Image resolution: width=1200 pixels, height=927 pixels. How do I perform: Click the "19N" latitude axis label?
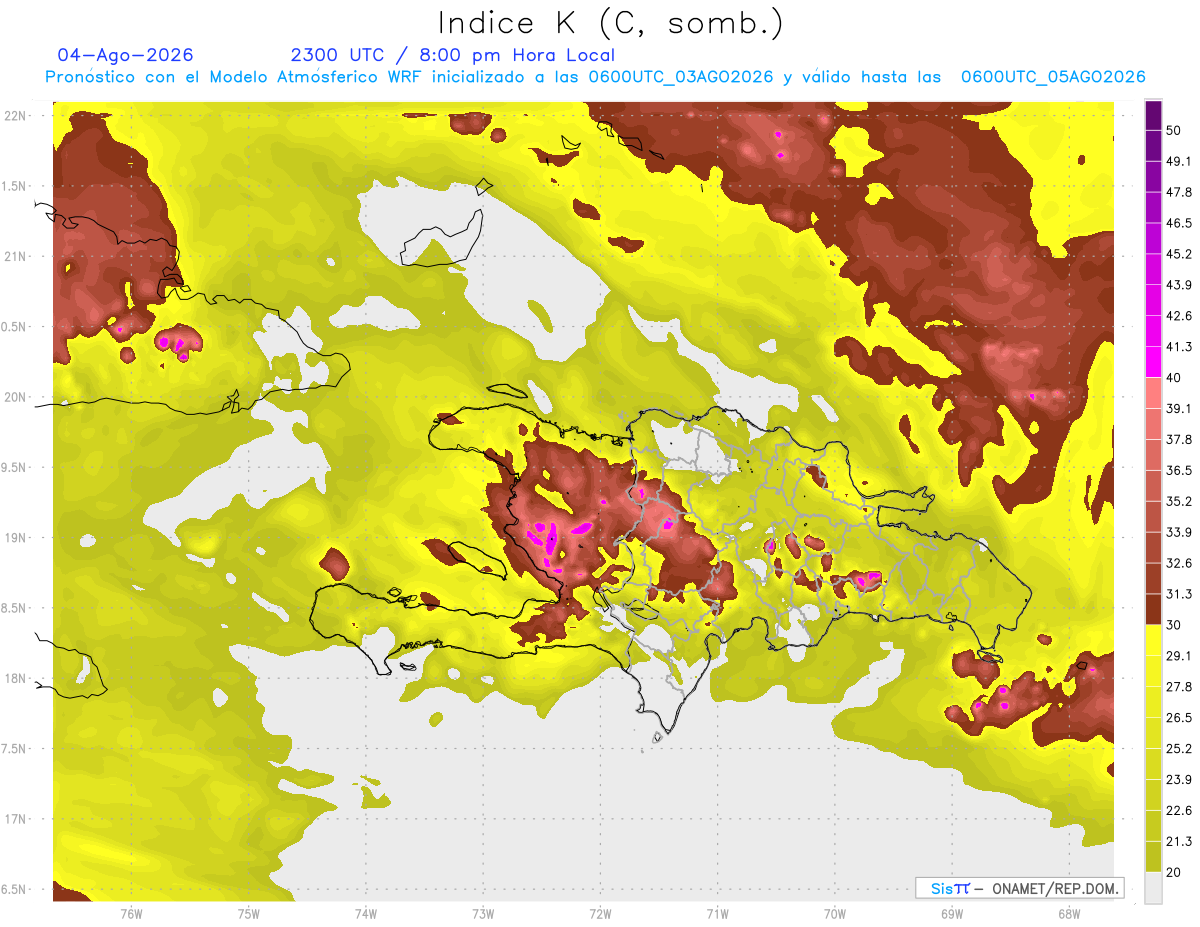click(x=16, y=538)
